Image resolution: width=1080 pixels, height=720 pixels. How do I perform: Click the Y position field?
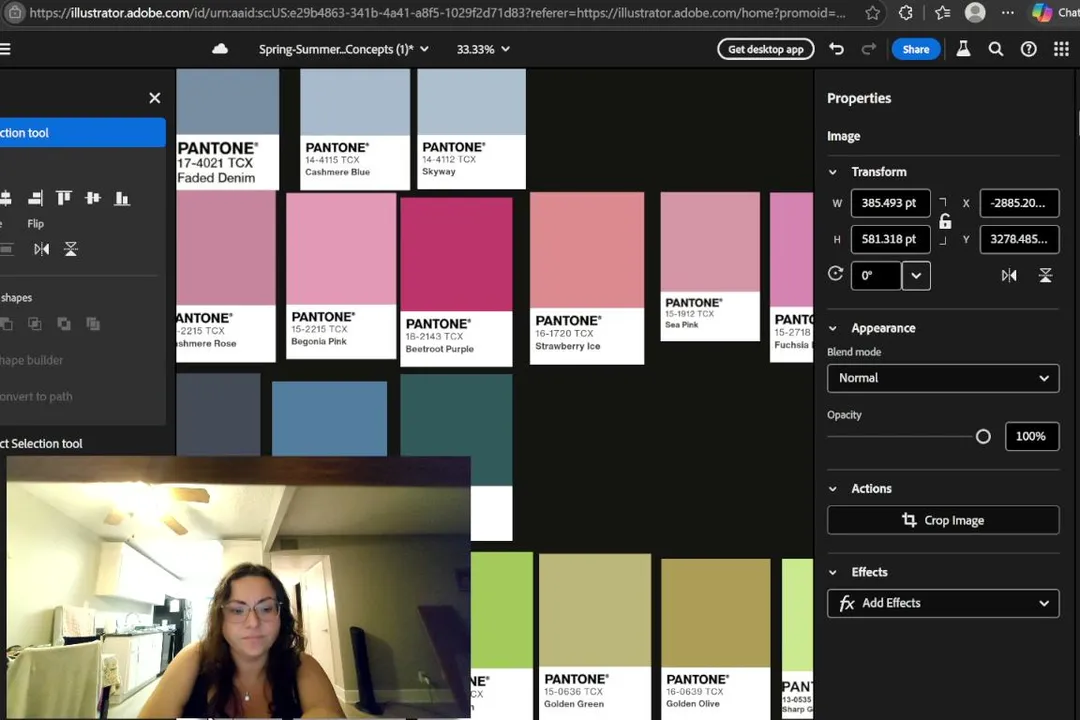point(1019,239)
